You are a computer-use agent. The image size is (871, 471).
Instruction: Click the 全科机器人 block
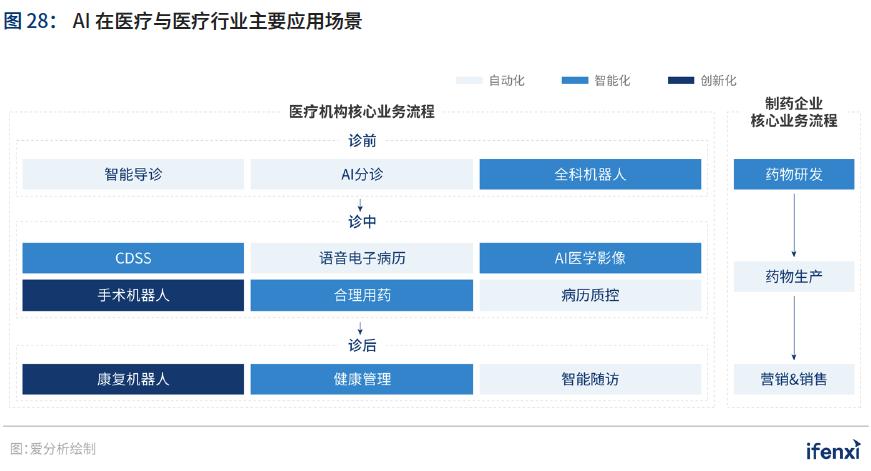tap(590, 174)
